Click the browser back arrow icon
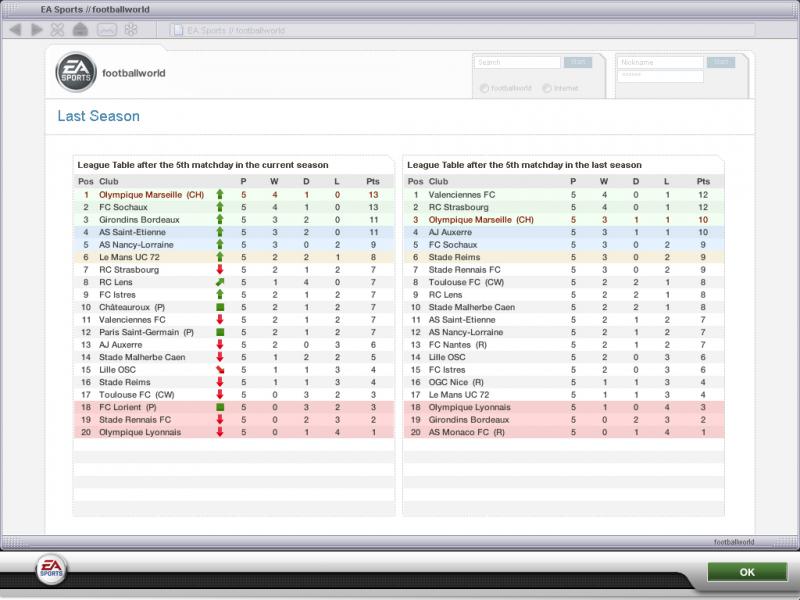The image size is (800, 600). 16,30
